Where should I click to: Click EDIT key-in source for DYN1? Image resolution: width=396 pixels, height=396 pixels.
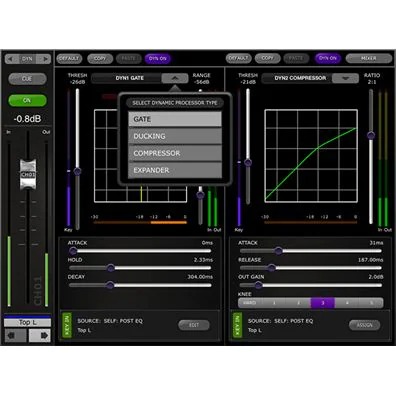(194, 325)
